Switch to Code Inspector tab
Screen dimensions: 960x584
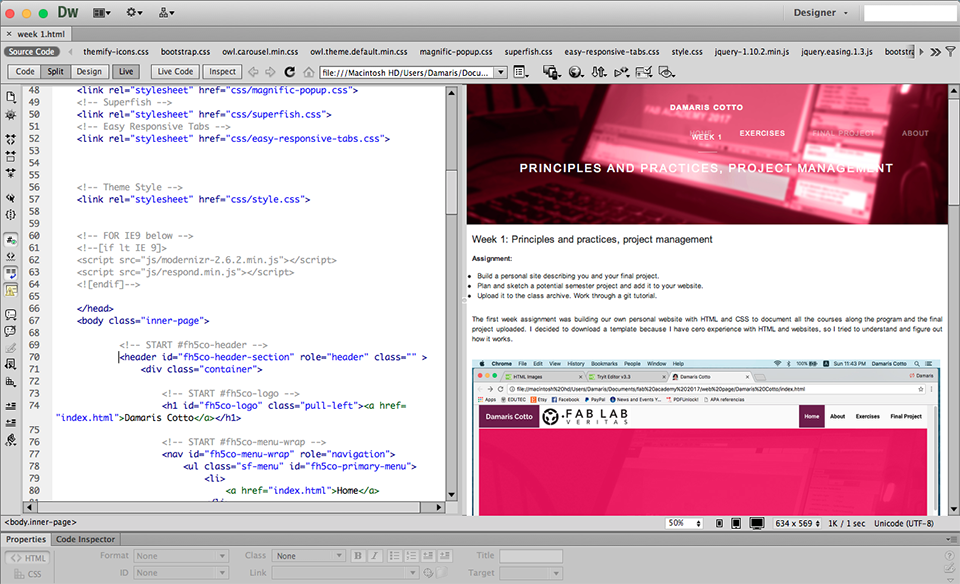point(85,539)
